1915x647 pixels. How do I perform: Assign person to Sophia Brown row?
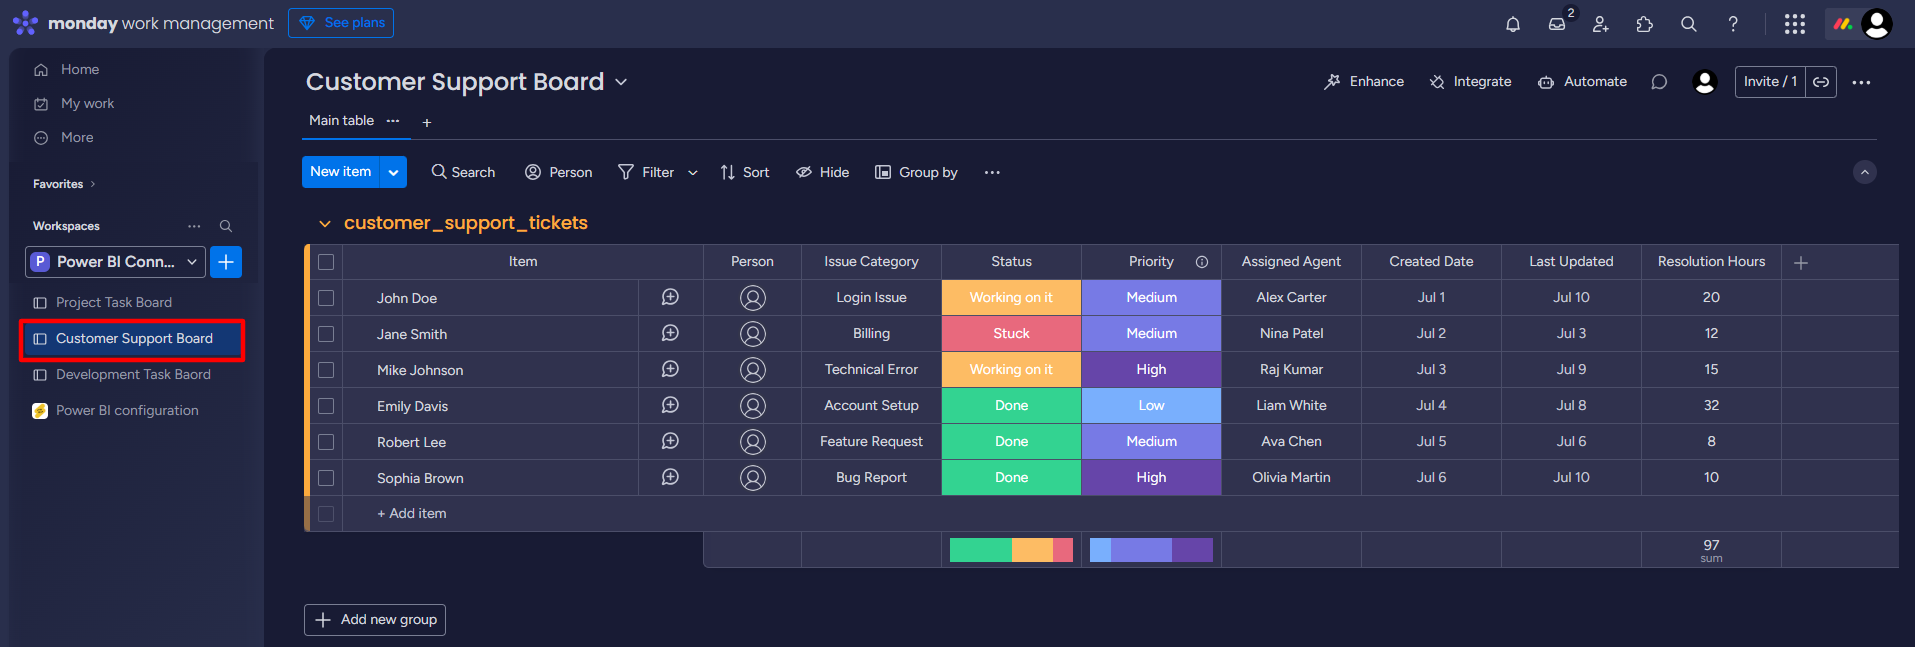tap(753, 478)
